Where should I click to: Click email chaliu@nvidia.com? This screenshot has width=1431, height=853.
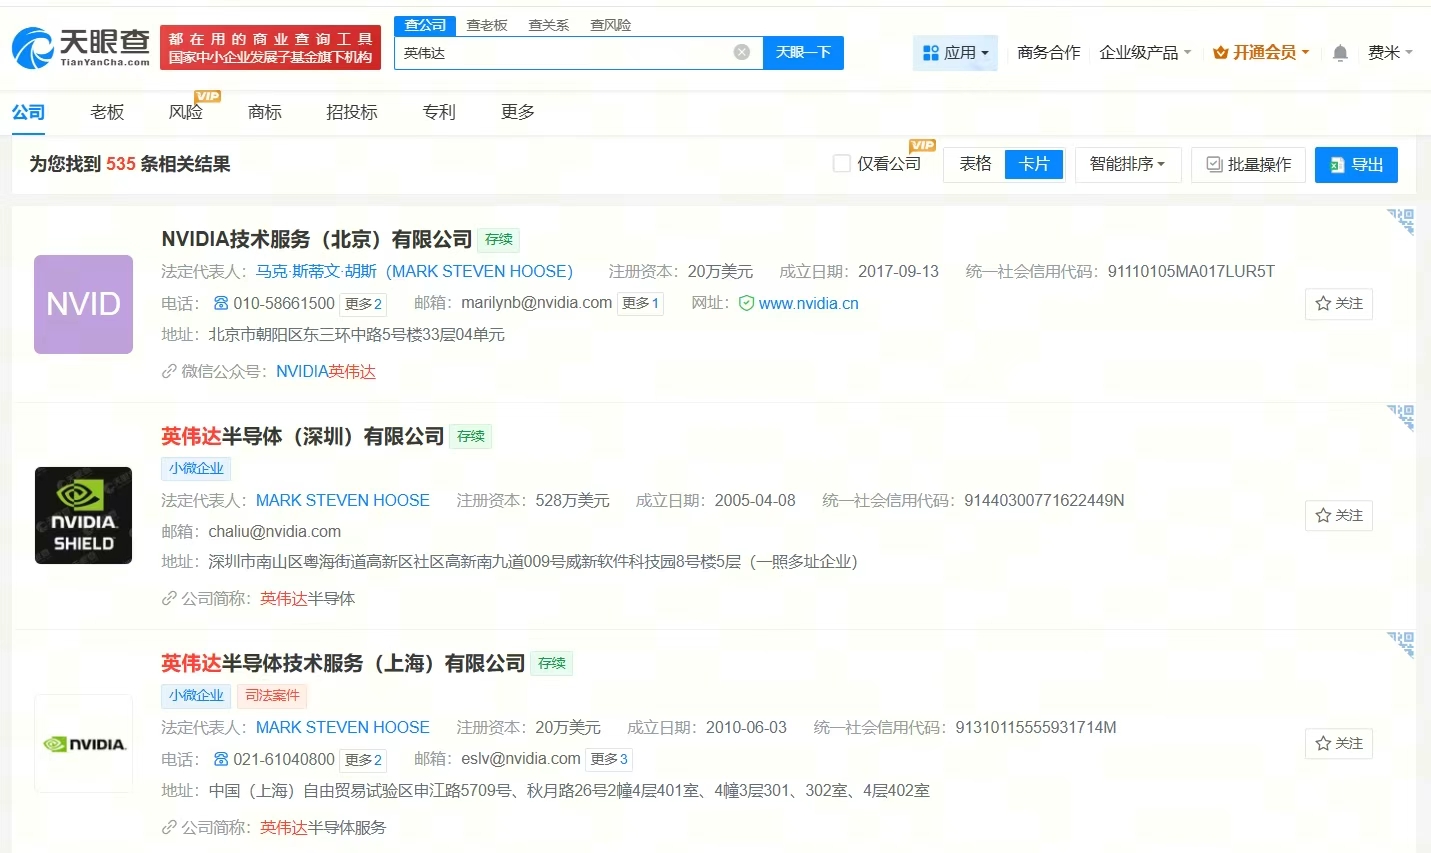(x=275, y=531)
